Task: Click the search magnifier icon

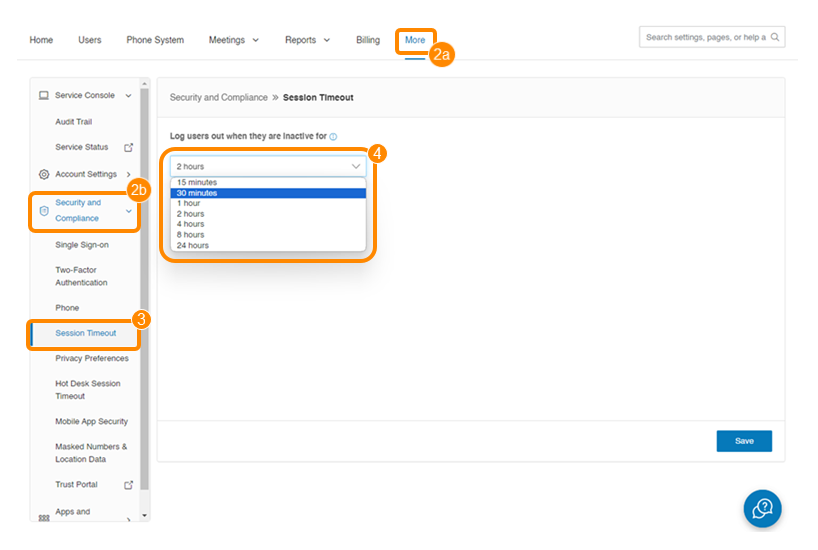Action: click(x=774, y=37)
